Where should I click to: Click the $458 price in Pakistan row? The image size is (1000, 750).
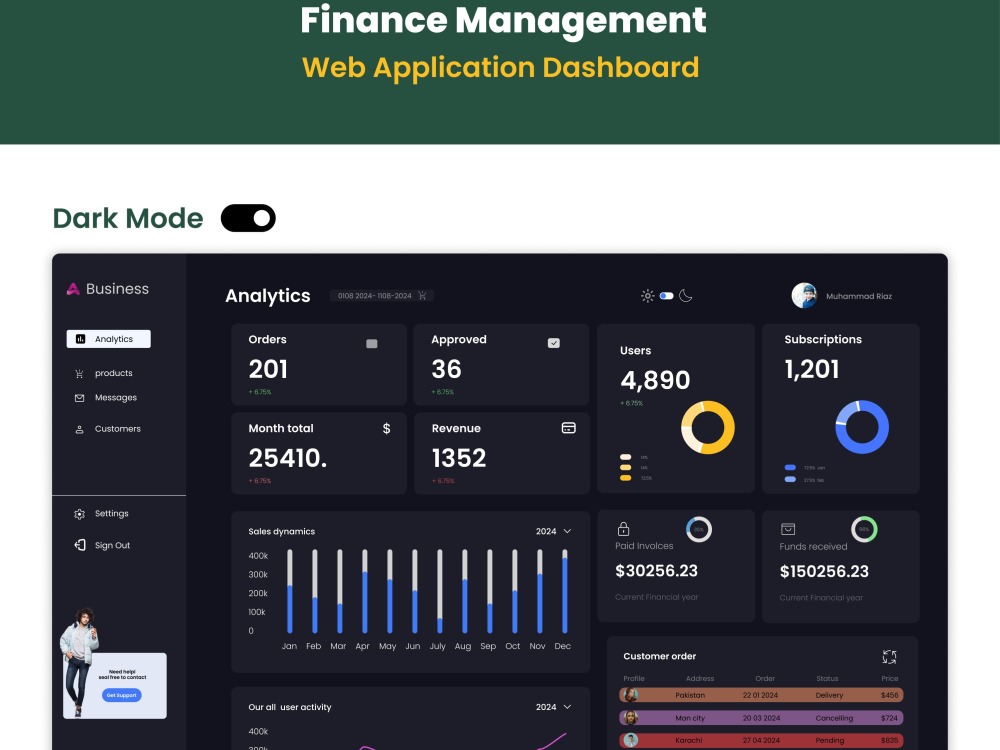[x=890, y=695]
